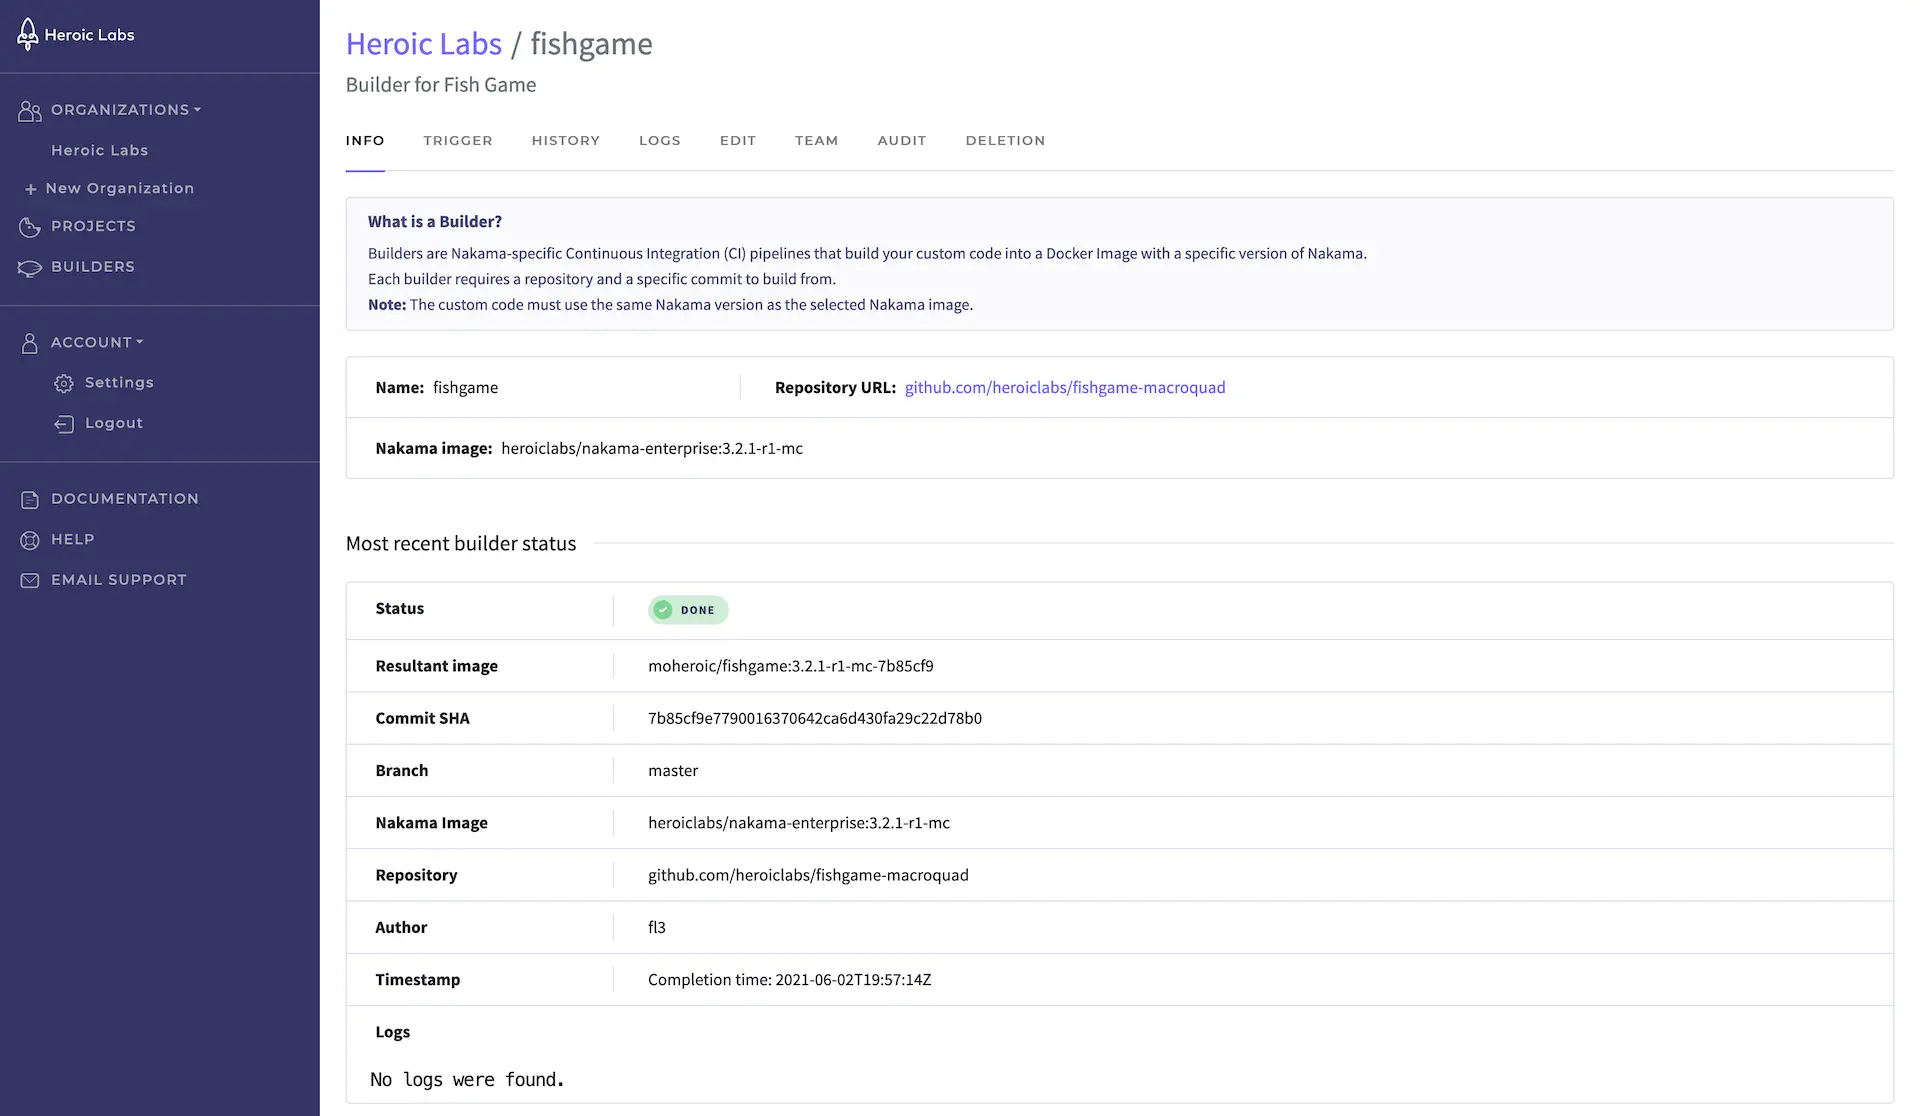Screen dimensions: 1920x1116
Task: Click the Documentation sidebar icon
Action: tap(28, 500)
